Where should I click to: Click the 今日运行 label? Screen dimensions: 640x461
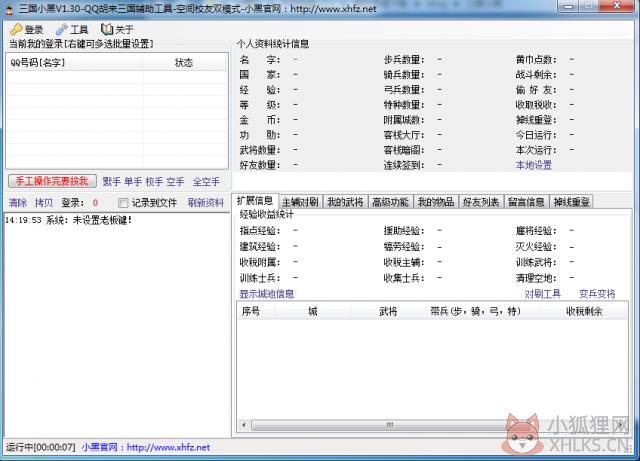[x=536, y=135]
